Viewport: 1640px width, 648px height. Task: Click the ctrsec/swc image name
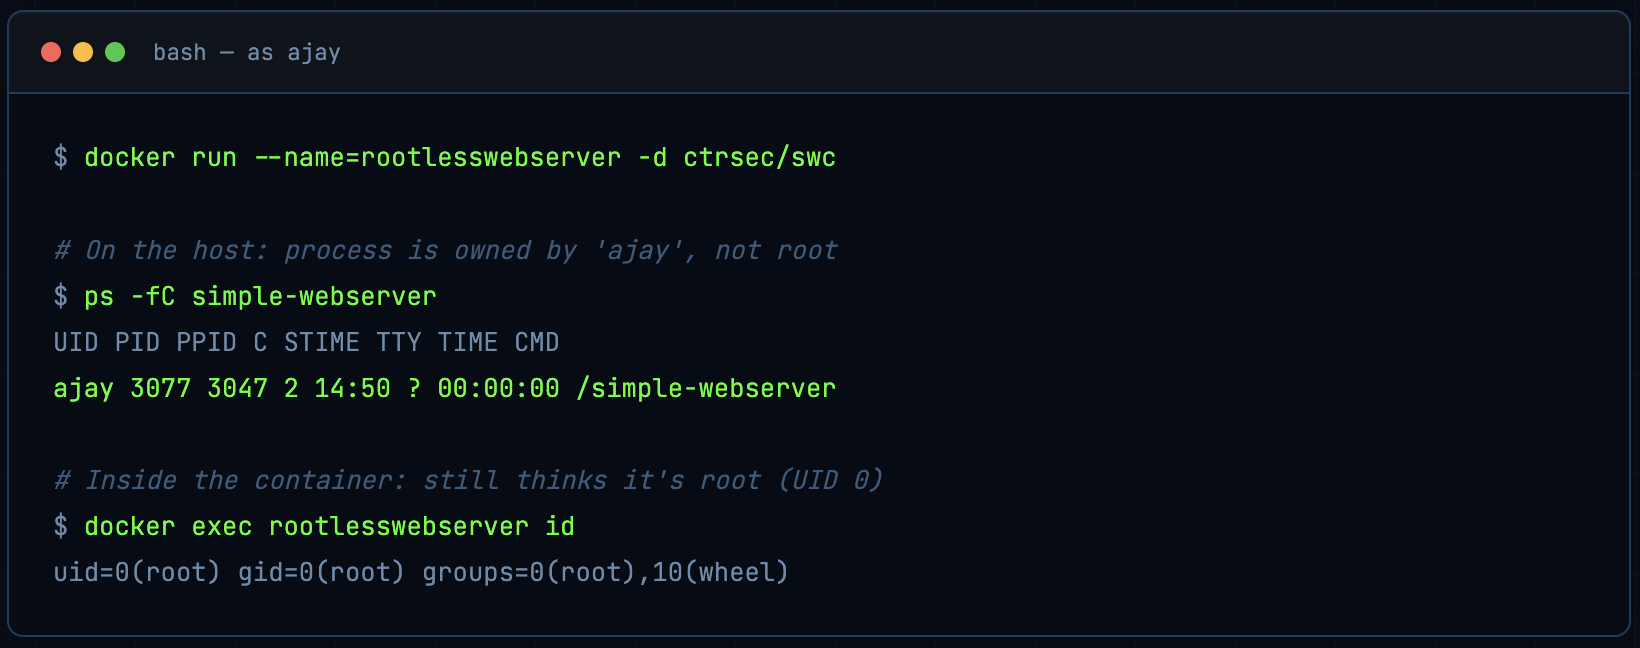tap(759, 157)
